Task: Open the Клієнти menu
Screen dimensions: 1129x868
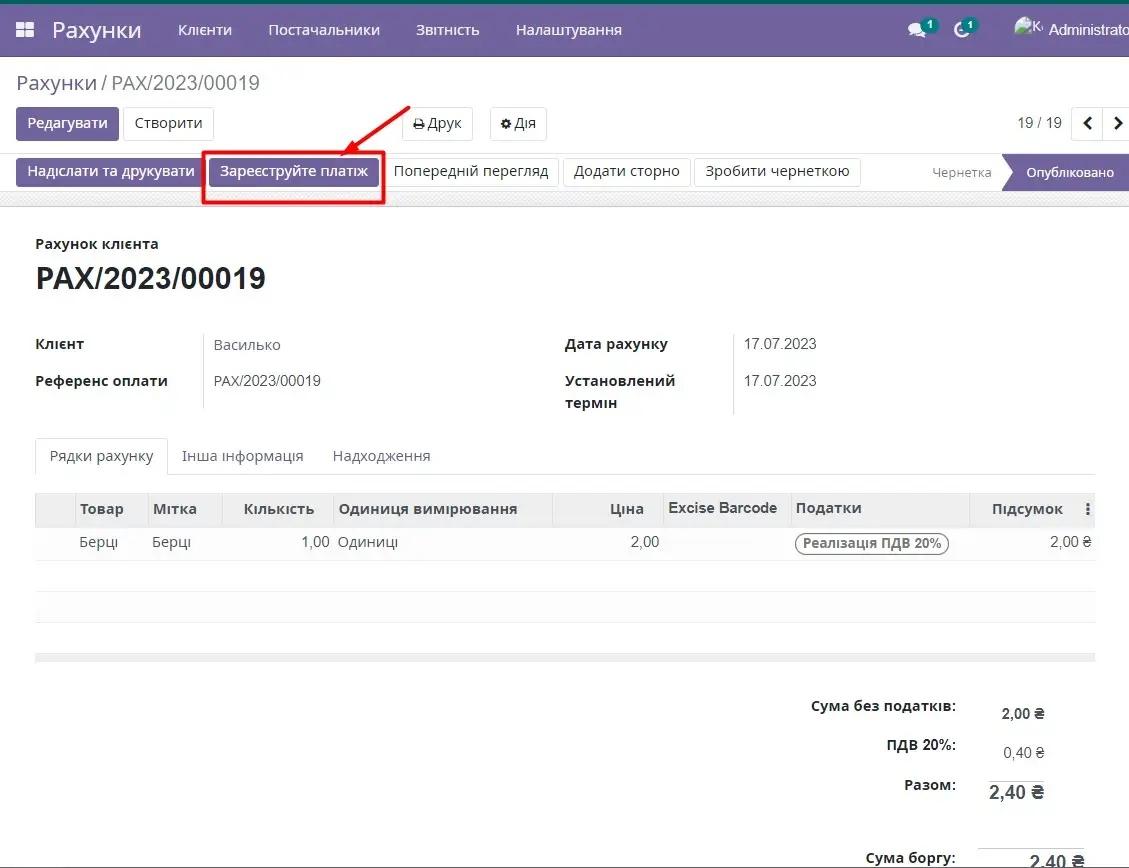Action: [x=205, y=30]
